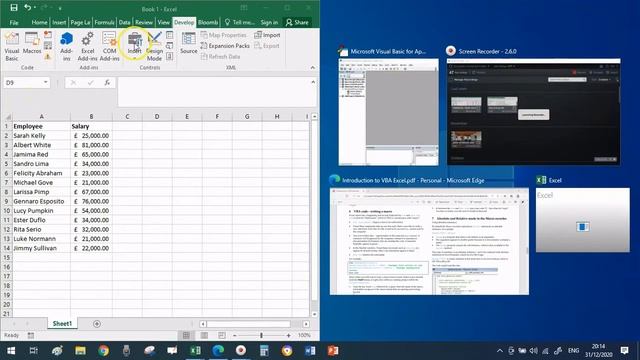Click the Task View taskbar icon
The image size is (640, 360).
pos(34,351)
